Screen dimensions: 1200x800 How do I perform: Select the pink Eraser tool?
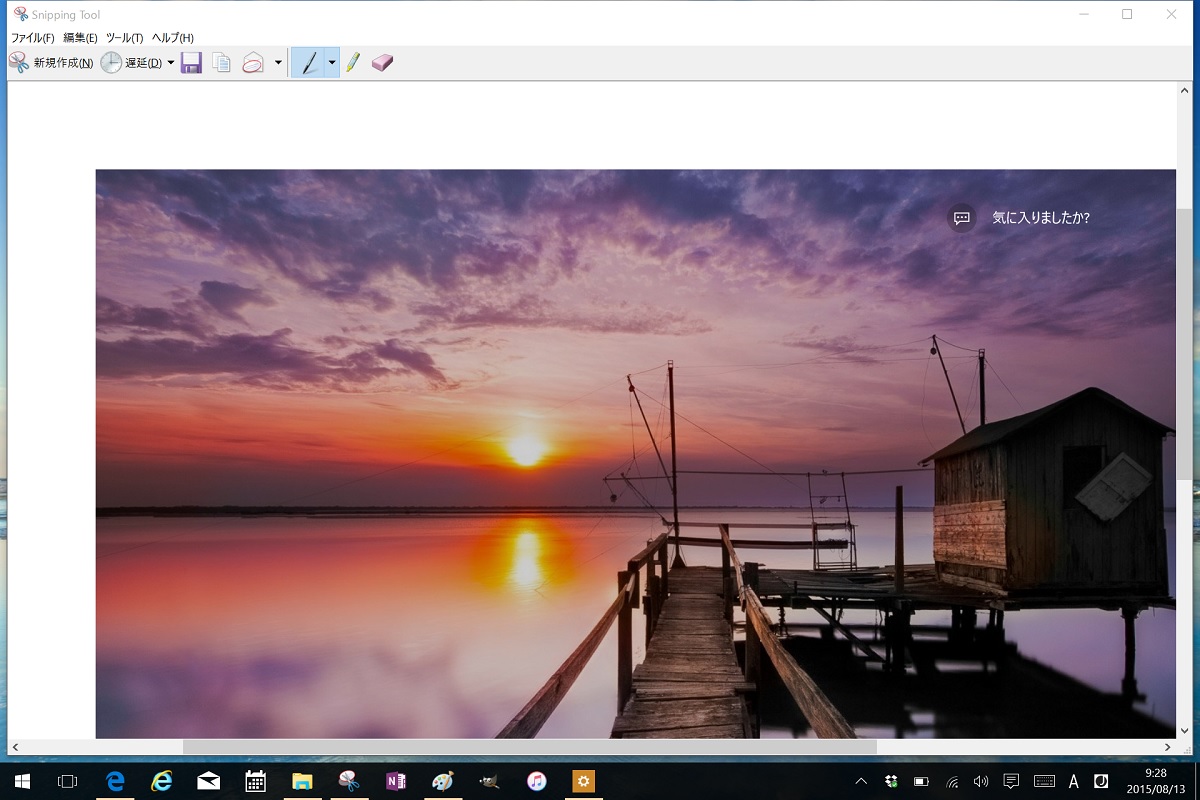click(x=382, y=63)
